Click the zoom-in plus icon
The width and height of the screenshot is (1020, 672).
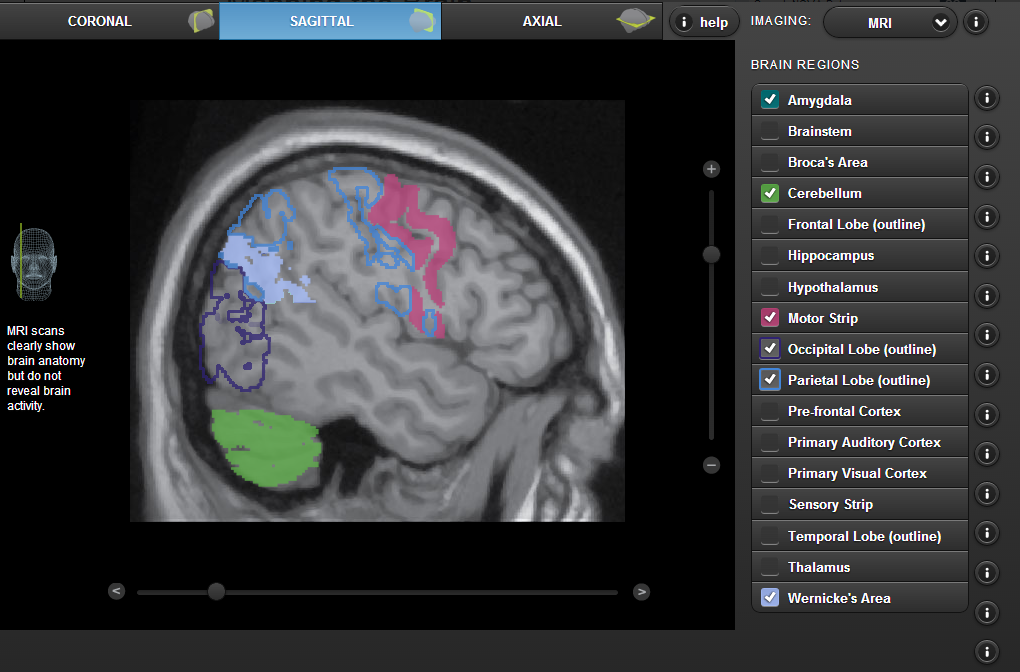[711, 169]
